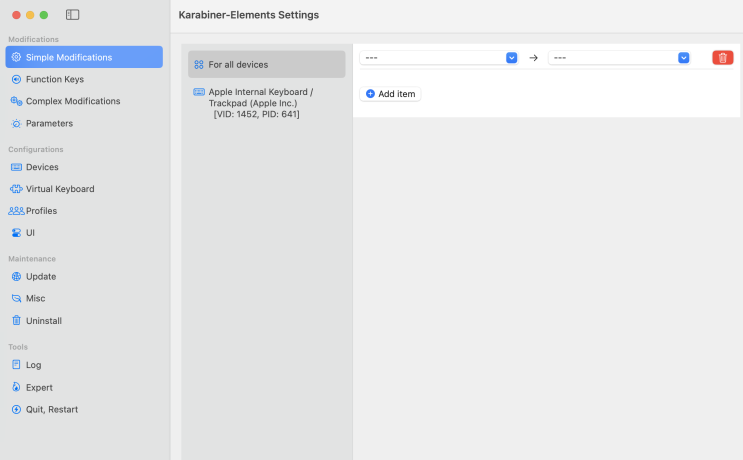Click the VID: 1452, PID: 641 text
The width and height of the screenshot is (743, 460).
pos(256,114)
